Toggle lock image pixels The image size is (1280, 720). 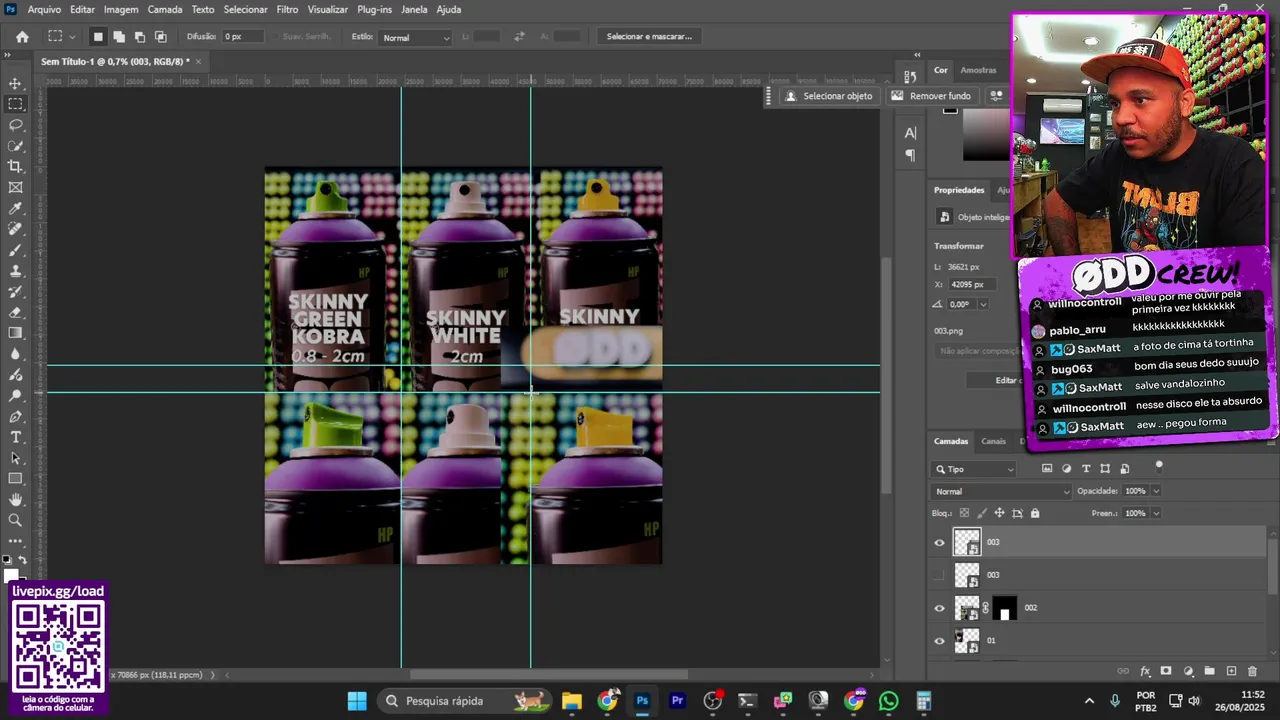click(x=981, y=513)
